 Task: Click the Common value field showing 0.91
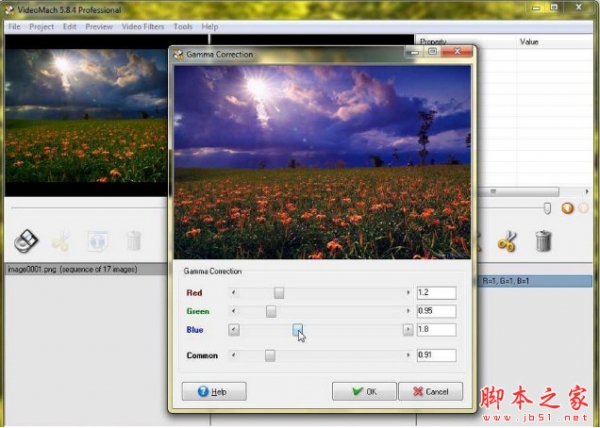pos(436,355)
